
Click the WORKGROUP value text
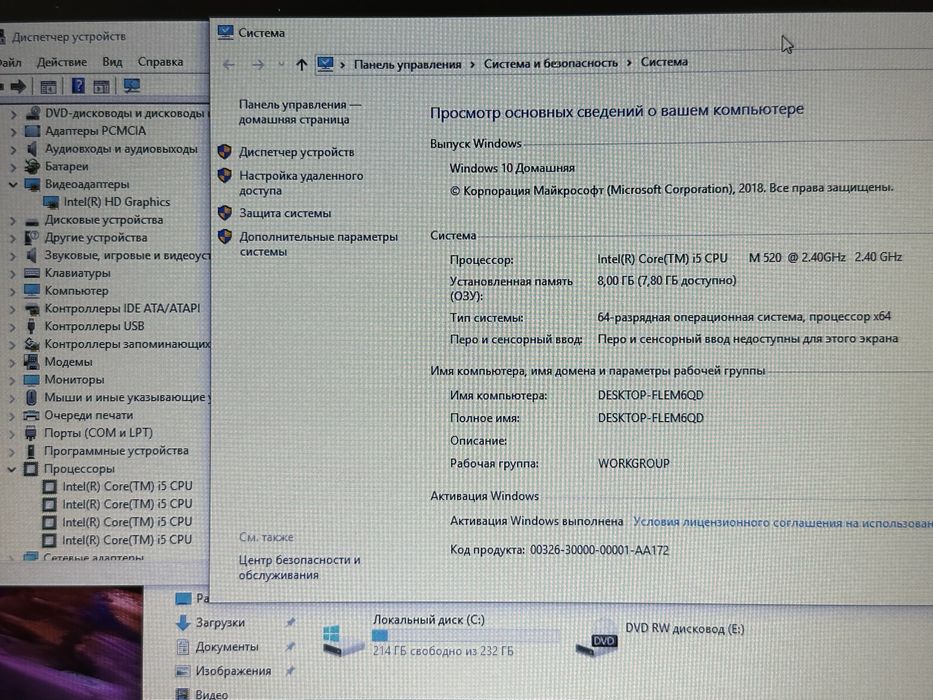pos(634,464)
